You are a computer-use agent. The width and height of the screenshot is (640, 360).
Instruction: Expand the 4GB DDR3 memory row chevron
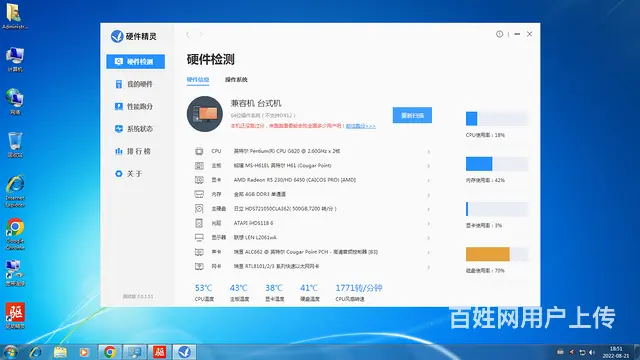429,195
